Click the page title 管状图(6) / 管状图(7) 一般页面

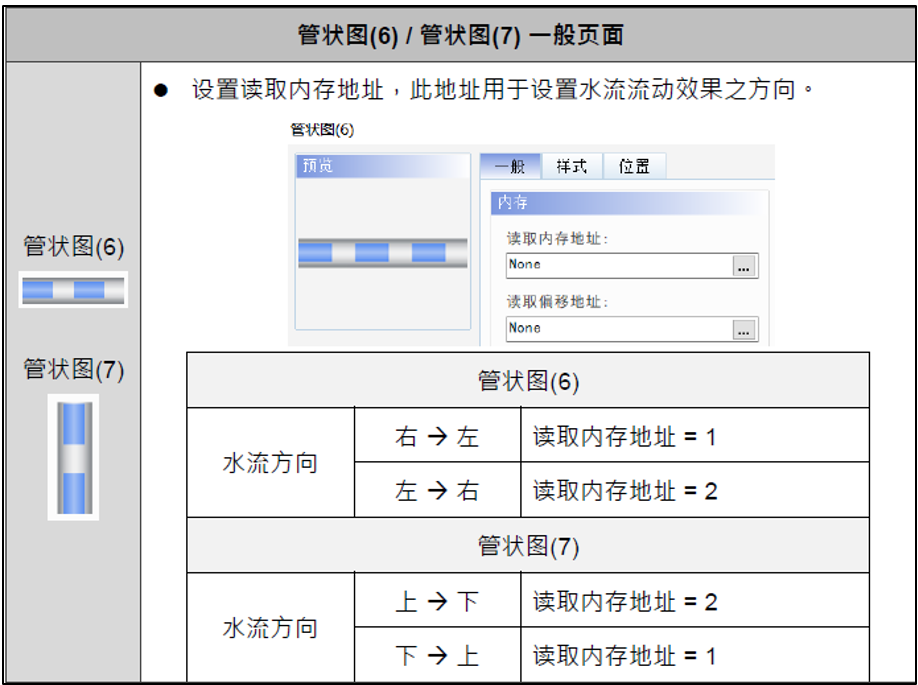tap(461, 36)
